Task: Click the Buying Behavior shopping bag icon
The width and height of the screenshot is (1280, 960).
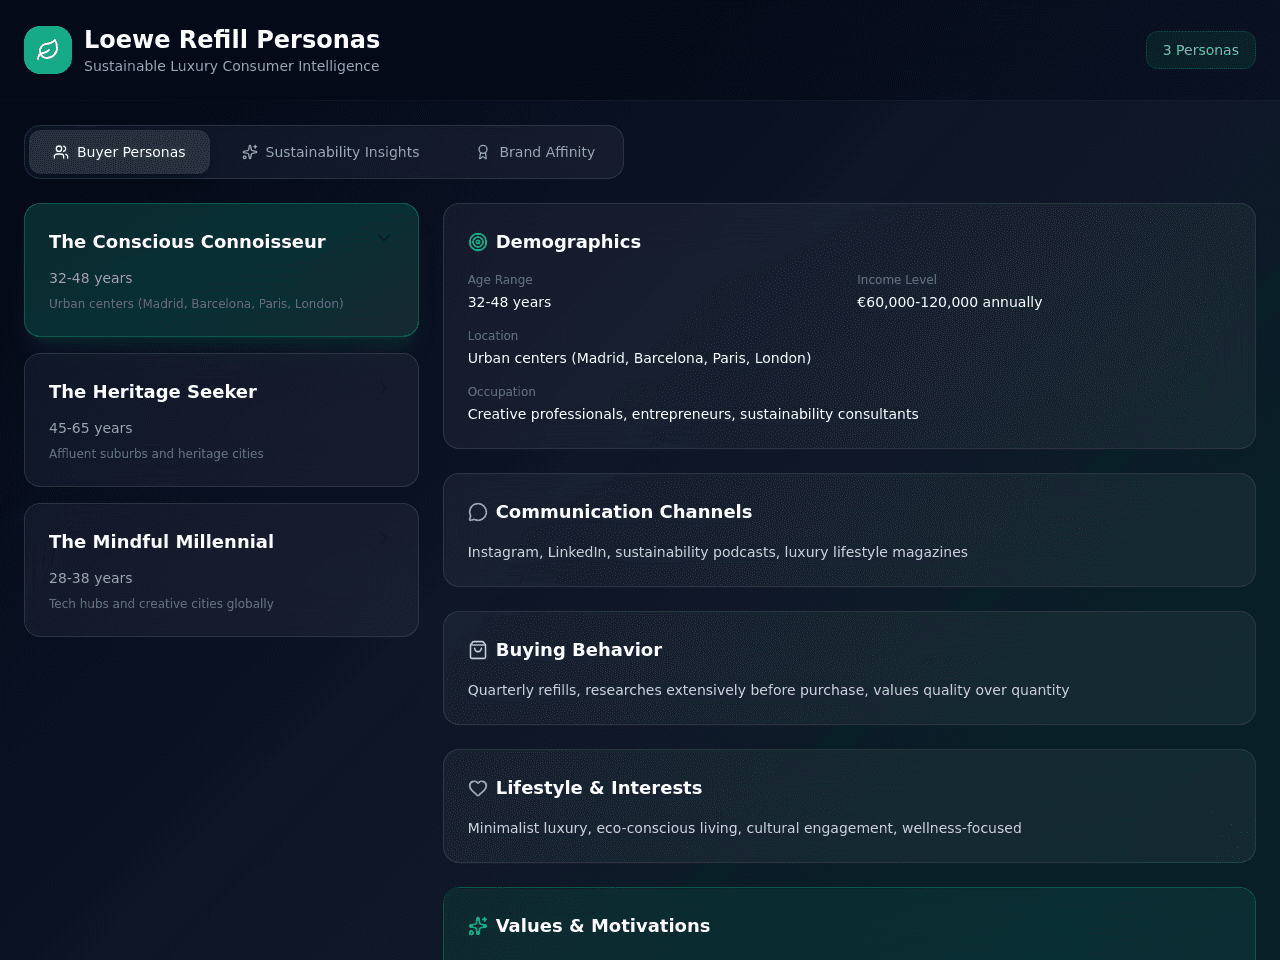Action: pos(478,650)
